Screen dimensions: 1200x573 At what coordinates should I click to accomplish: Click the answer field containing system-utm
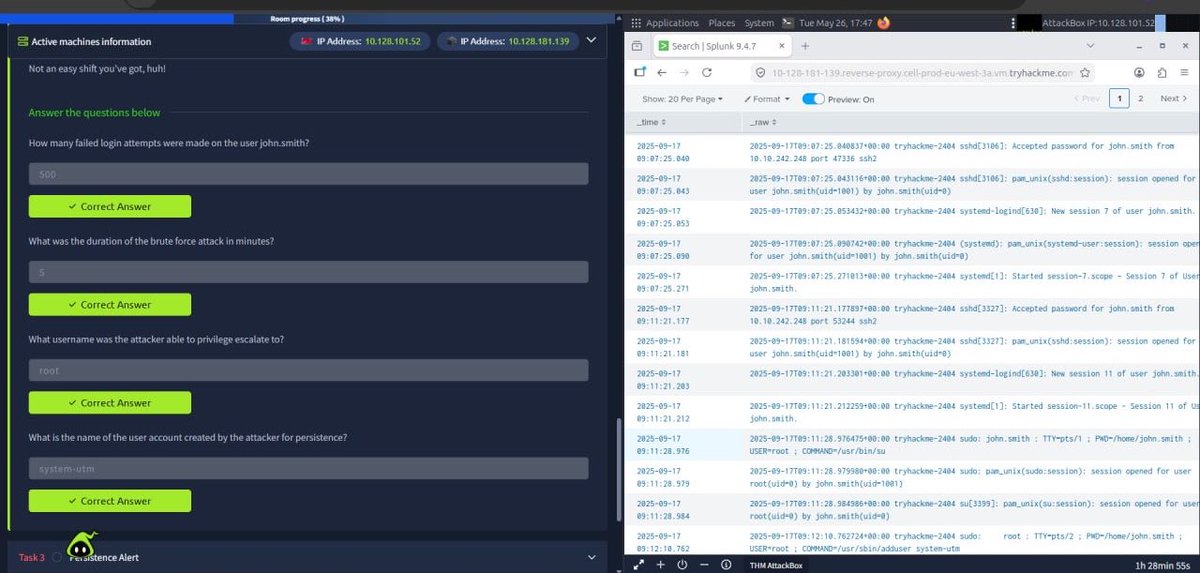tap(308, 468)
